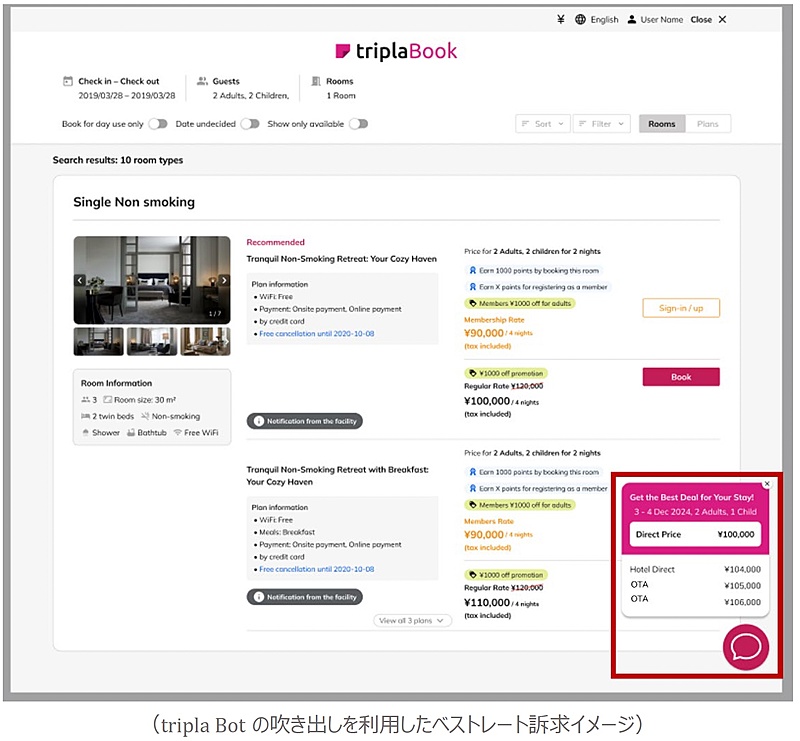Open the main bedroom photo

[x=152, y=280]
